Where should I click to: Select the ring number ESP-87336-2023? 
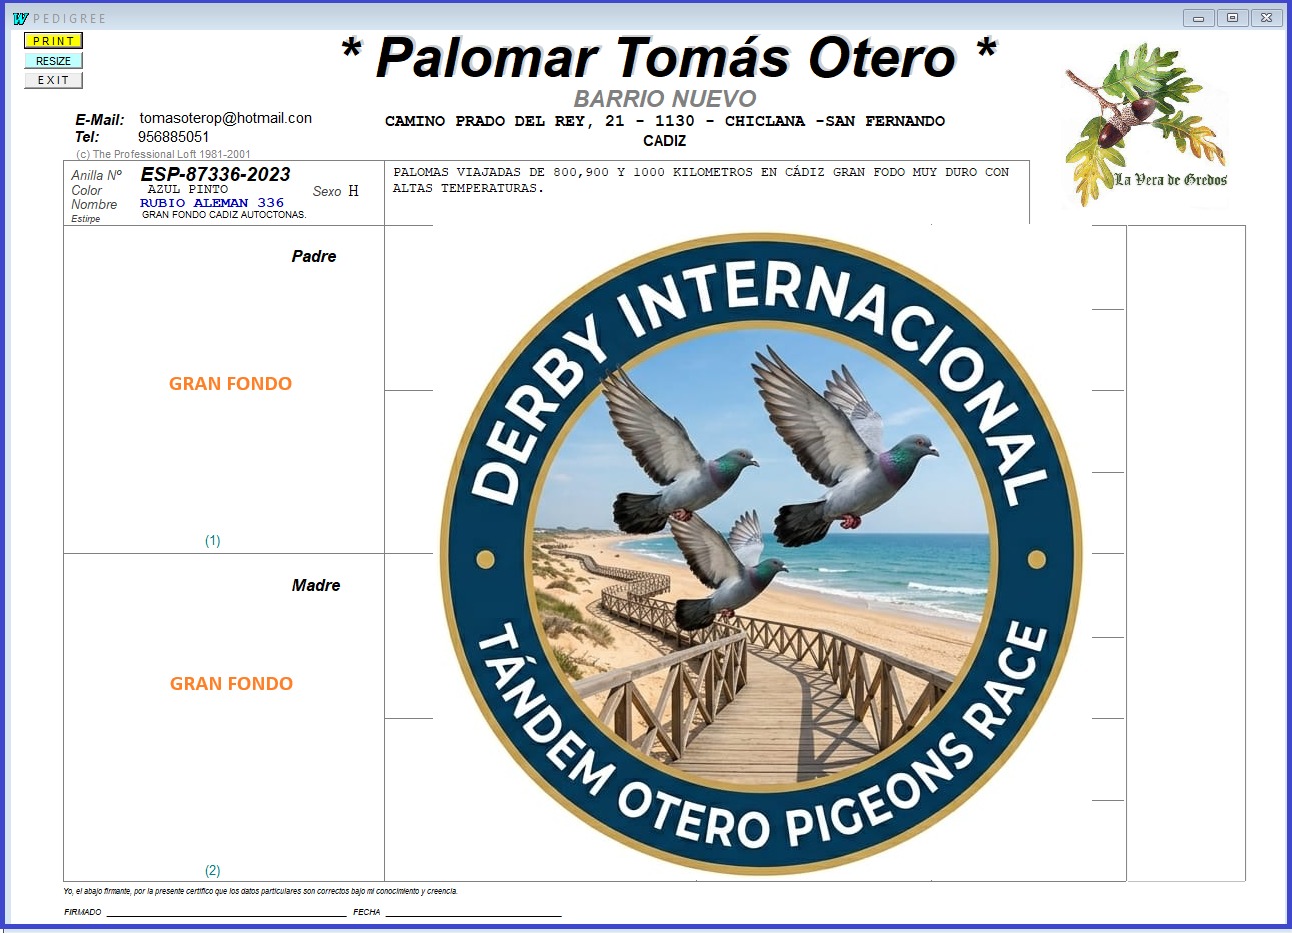point(215,174)
